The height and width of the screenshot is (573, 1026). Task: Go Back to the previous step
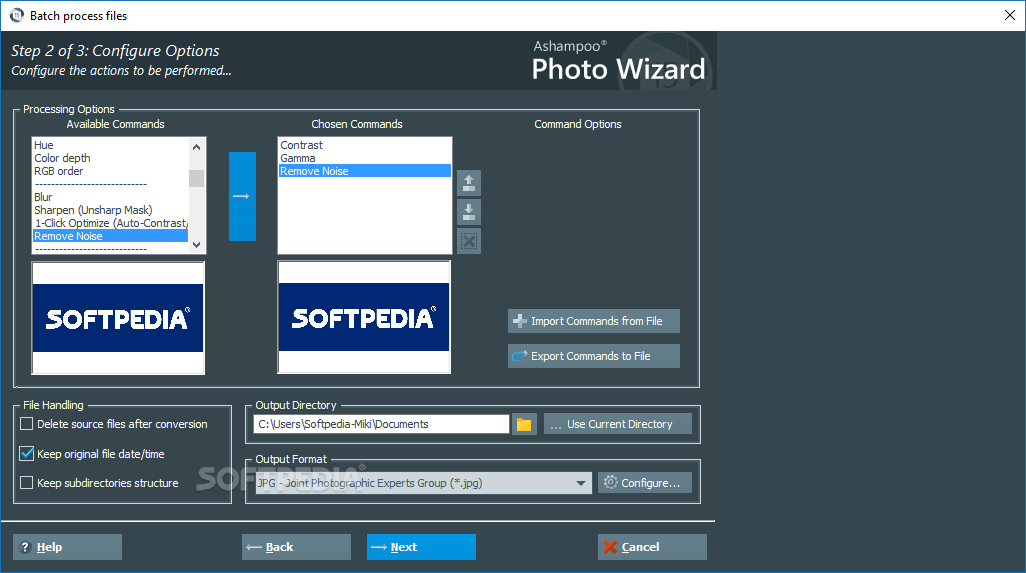tap(296, 547)
